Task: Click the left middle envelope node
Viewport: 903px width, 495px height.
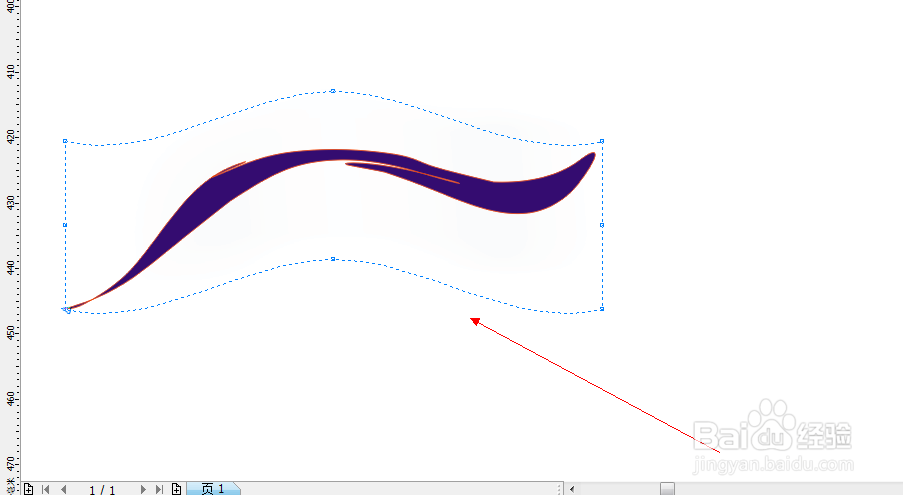Action: (64, 225)
